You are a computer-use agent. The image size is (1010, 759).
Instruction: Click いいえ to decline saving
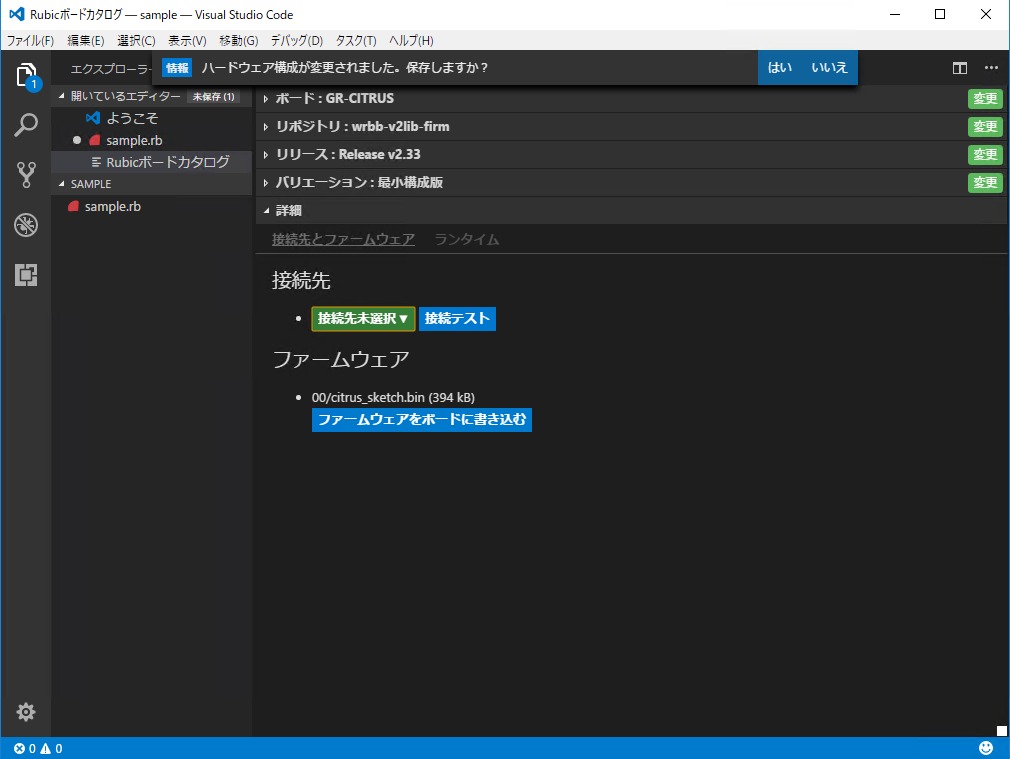[x=829, y=67]
